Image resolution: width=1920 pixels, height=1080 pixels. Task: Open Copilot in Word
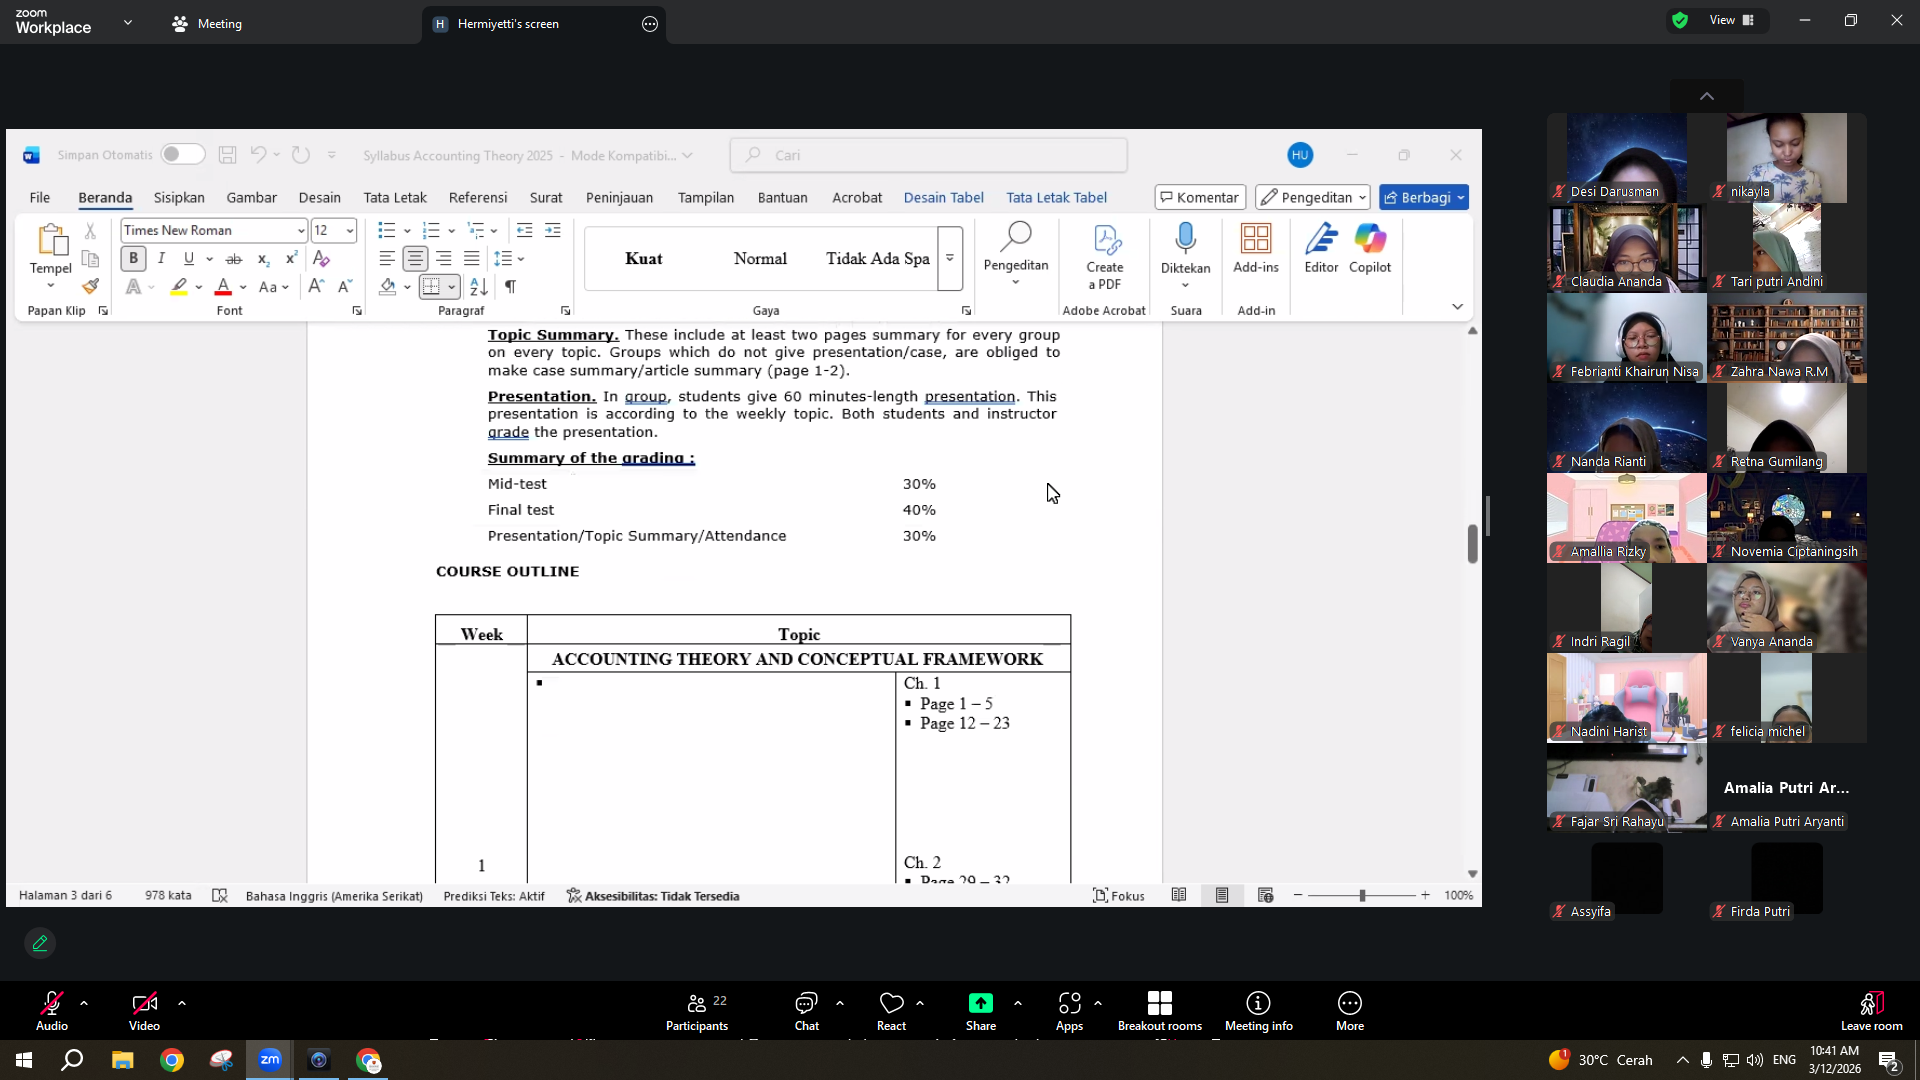coord(1370,248)
